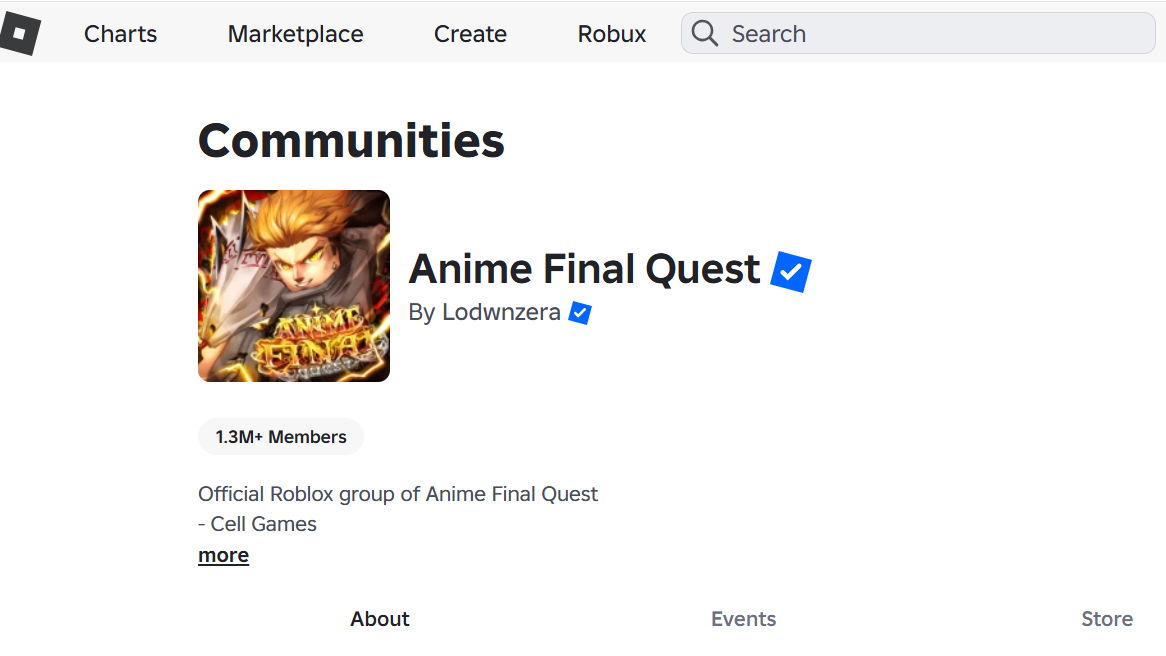Go to the Marketplace
This screenshot has height=656, width=1166.
point(295,34)
